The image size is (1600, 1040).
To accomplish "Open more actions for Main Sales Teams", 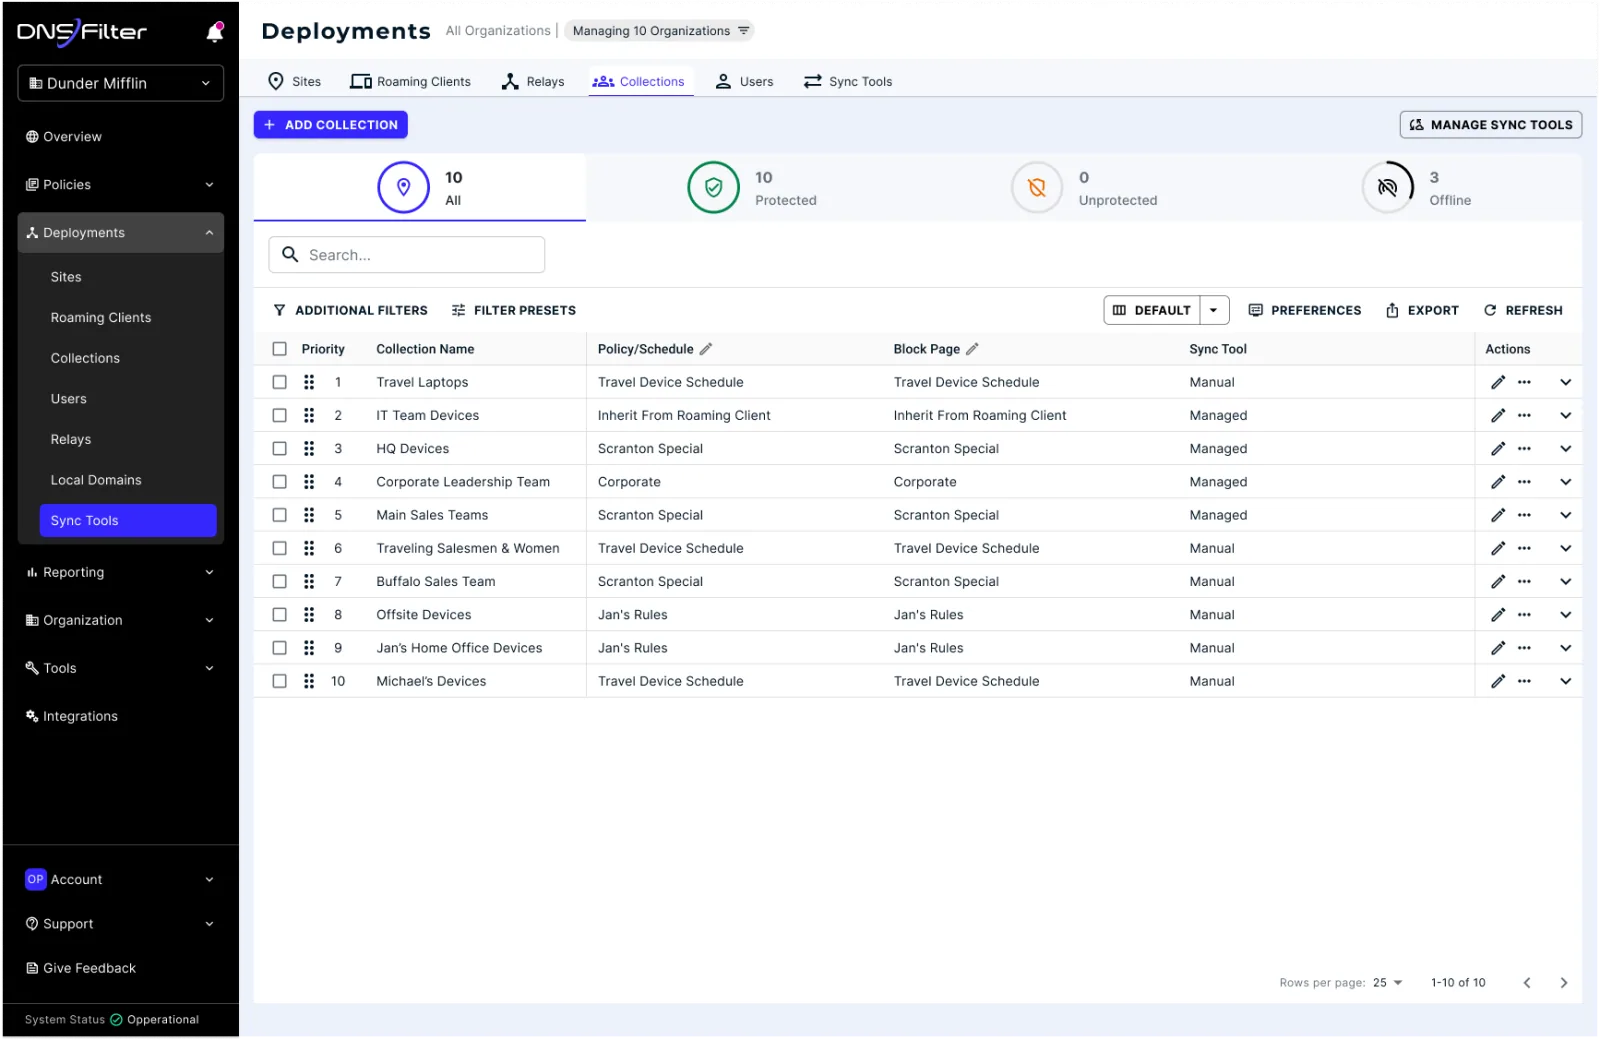I will pyautogui.click(x=1524, y=515).
